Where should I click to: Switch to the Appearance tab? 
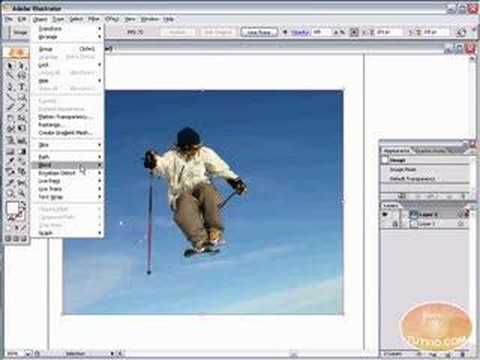click(x=396, y=151)
